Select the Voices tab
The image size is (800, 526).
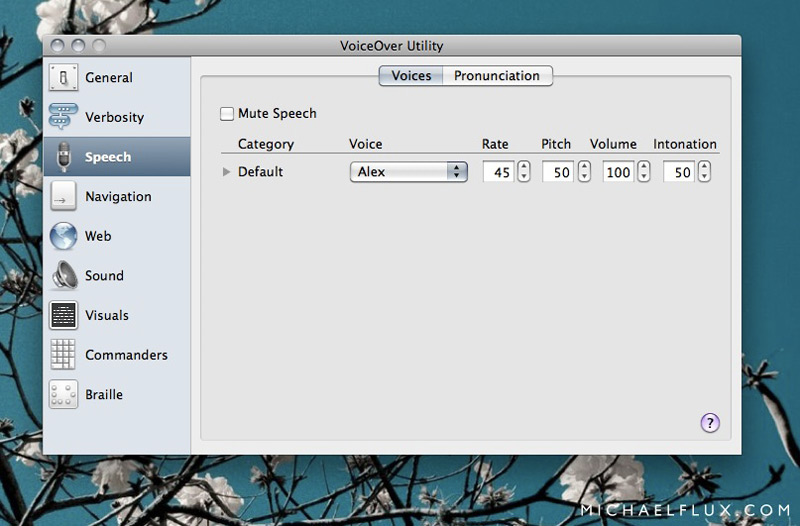tap(411, 76)
